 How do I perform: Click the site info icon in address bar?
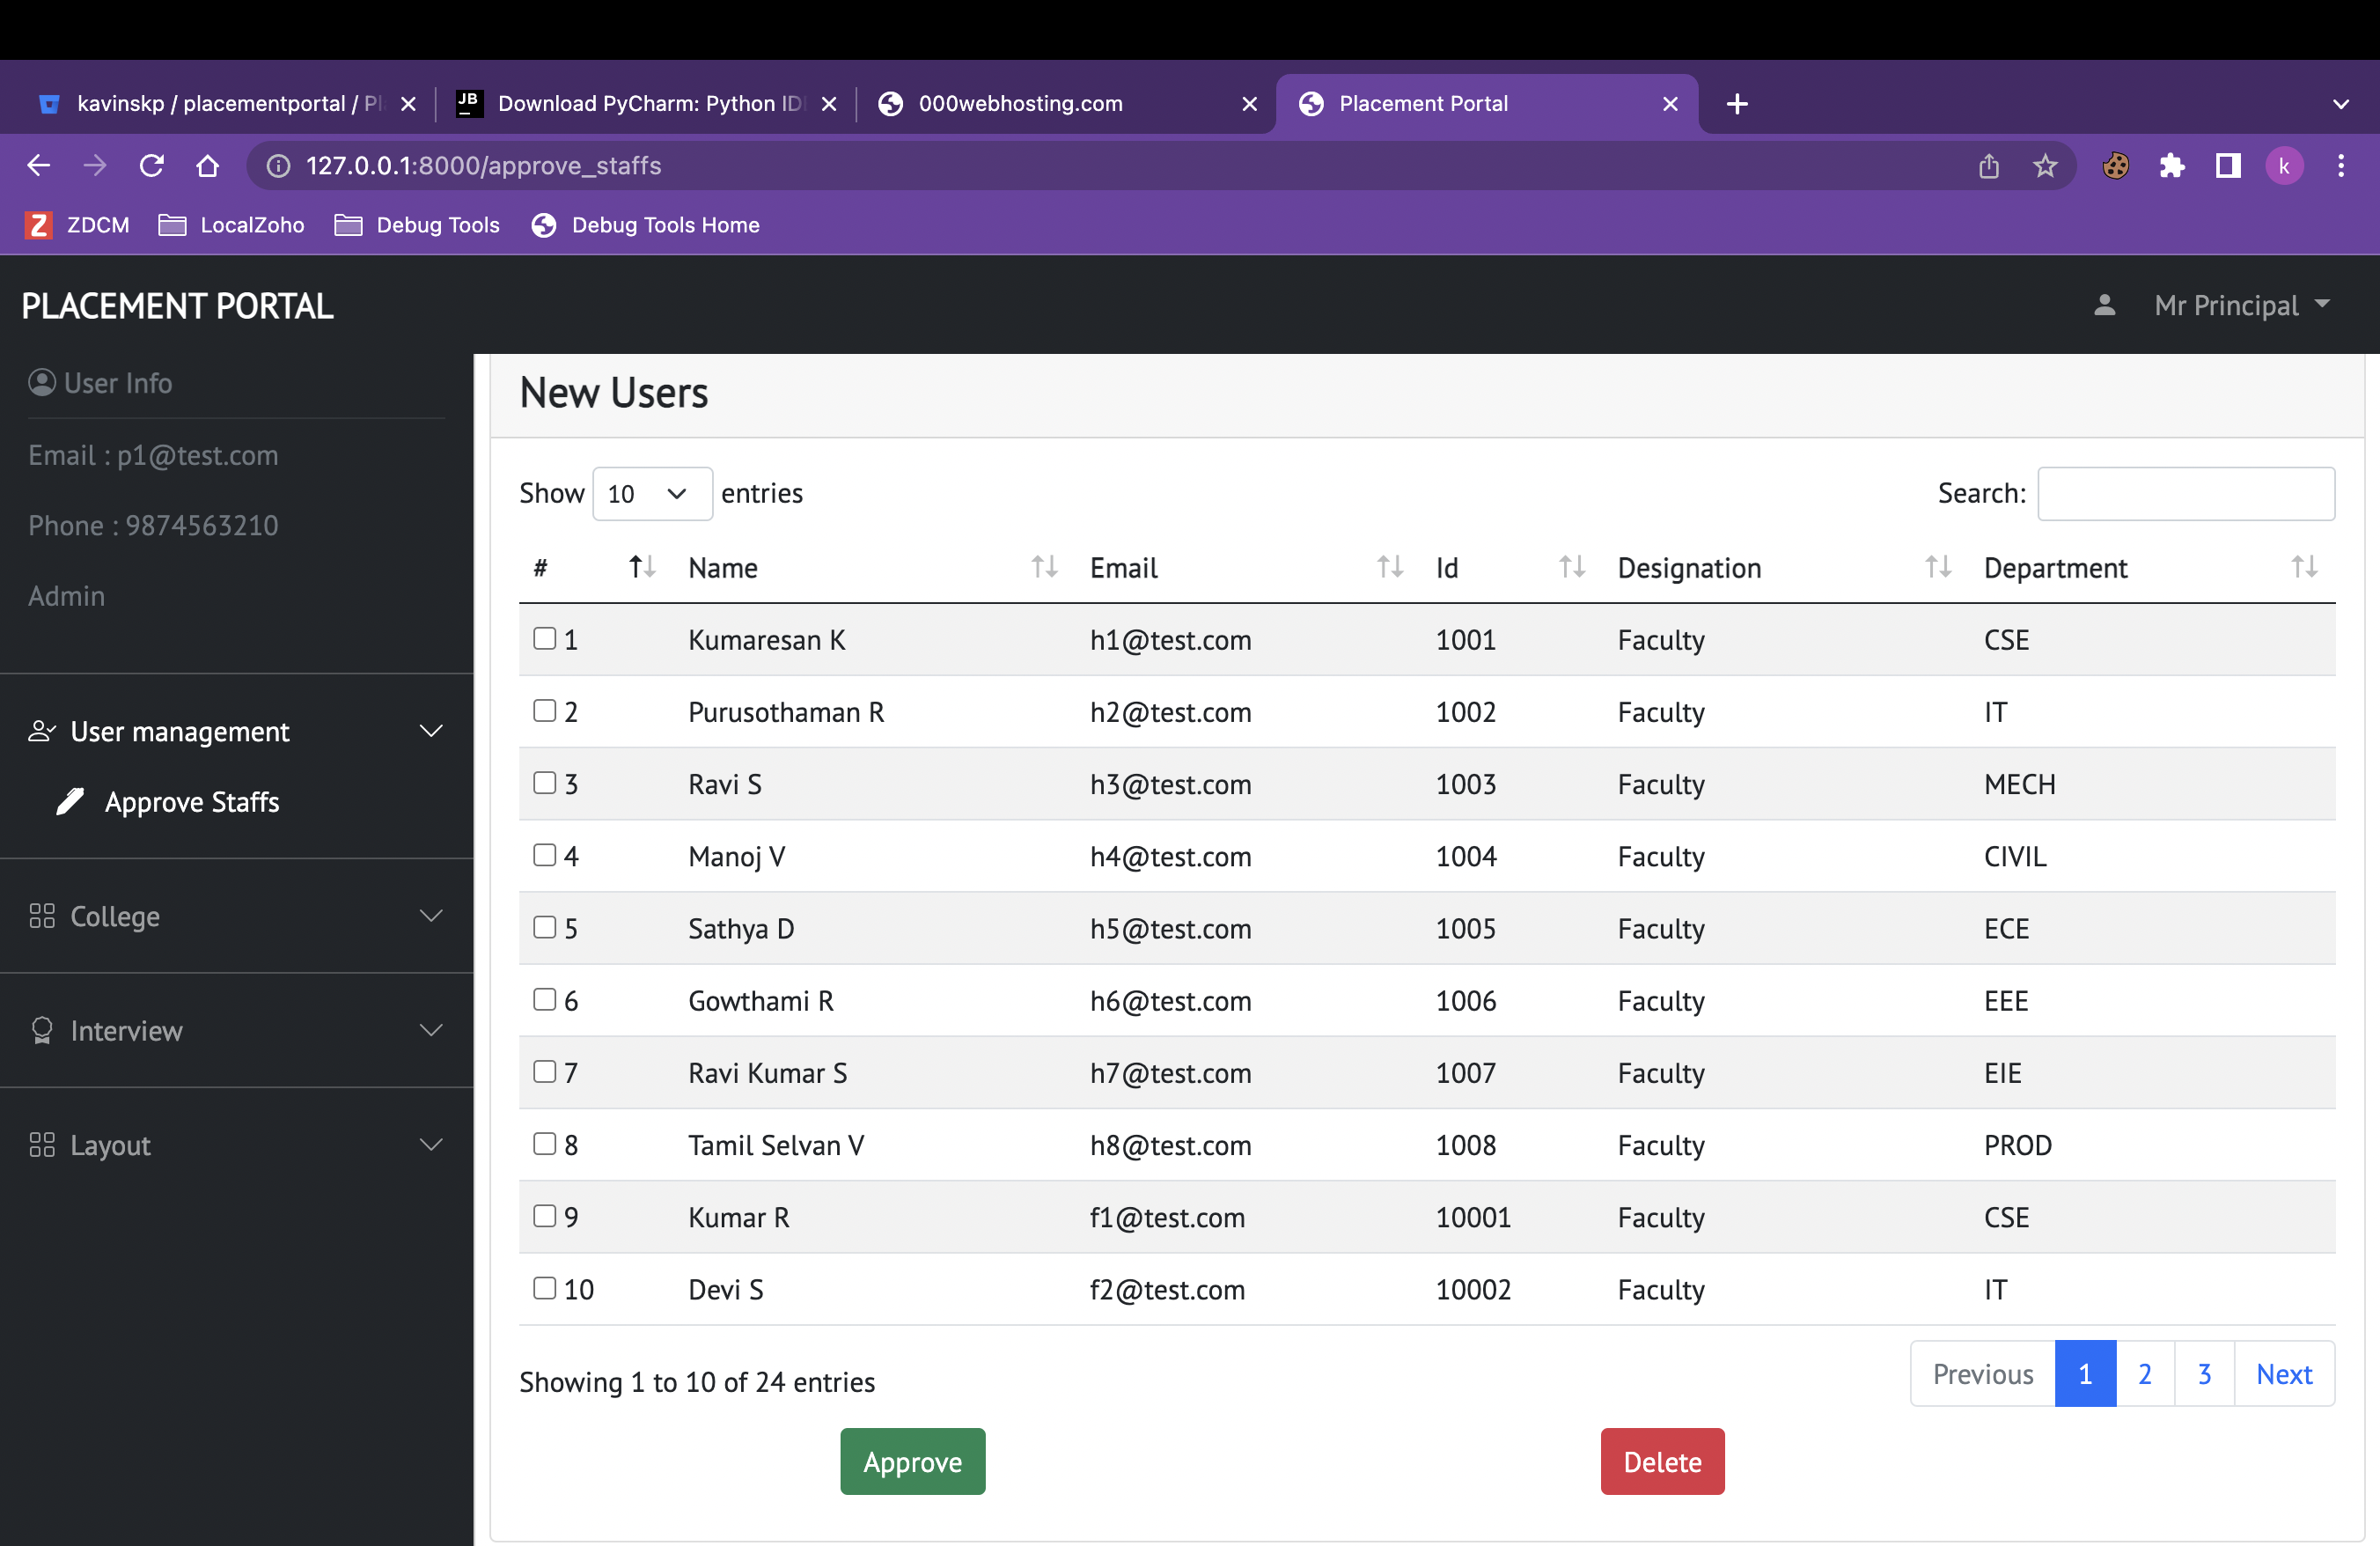point(278,165)
